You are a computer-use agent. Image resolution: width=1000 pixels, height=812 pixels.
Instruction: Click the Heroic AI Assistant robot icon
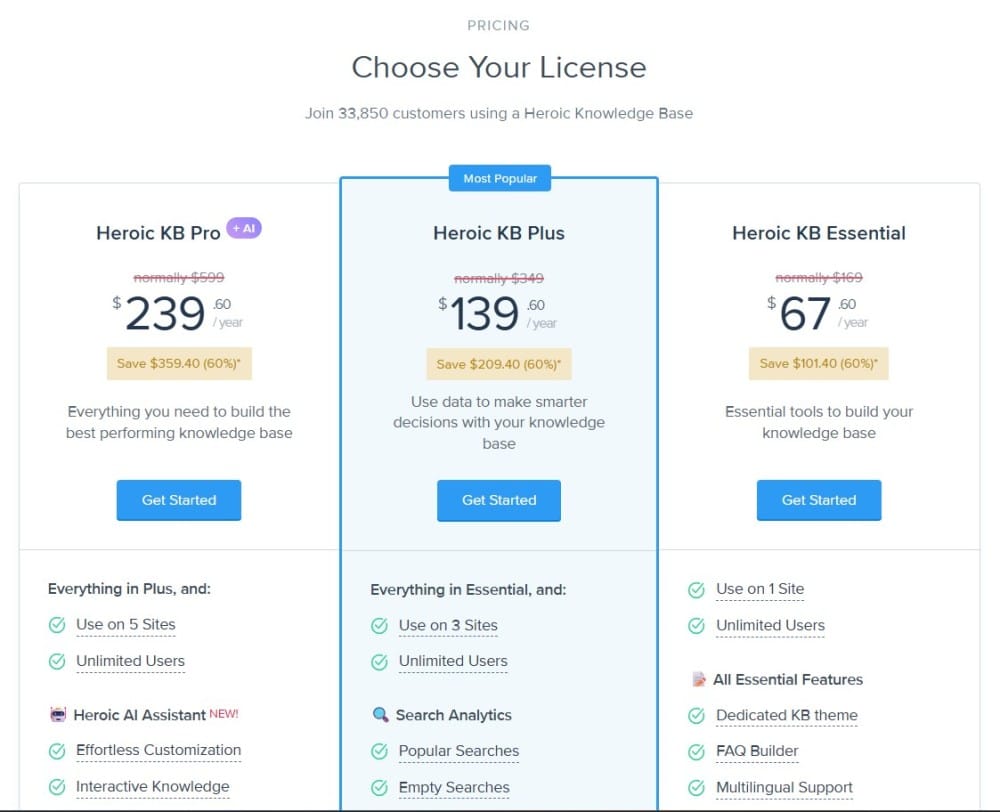click(x=59, y=714)
